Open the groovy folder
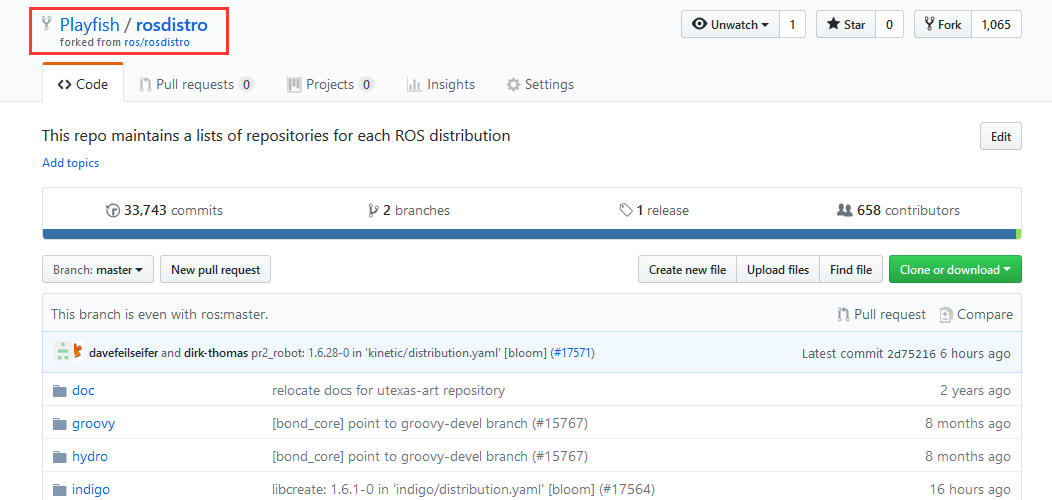The height and width of the screenshot is (500, 1052). pos(93,423)
